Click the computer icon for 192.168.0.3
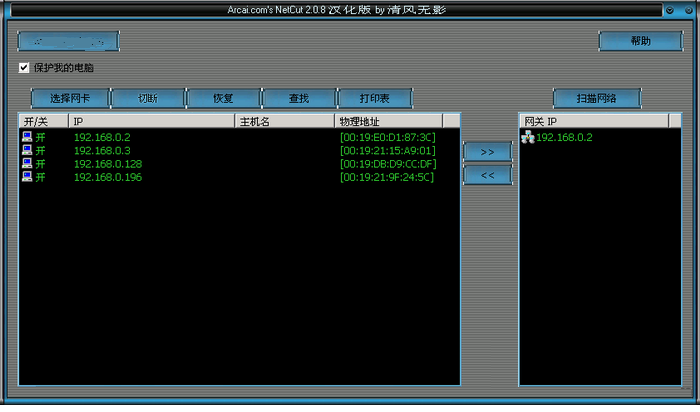Screen dimensions: 700x412 [x=27, y=150]
